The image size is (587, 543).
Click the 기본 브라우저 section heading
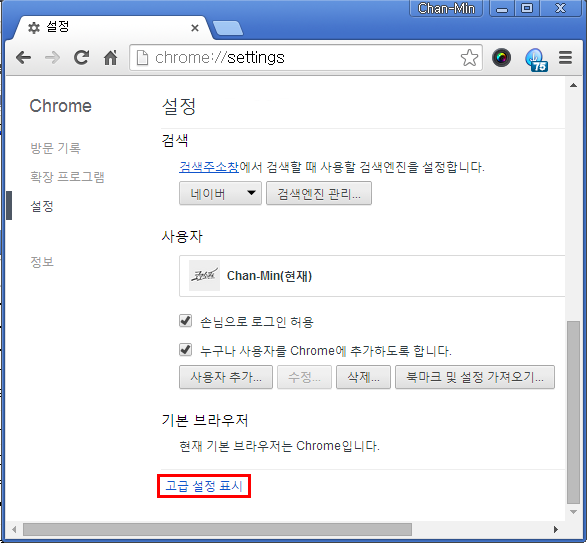[205, 420]
